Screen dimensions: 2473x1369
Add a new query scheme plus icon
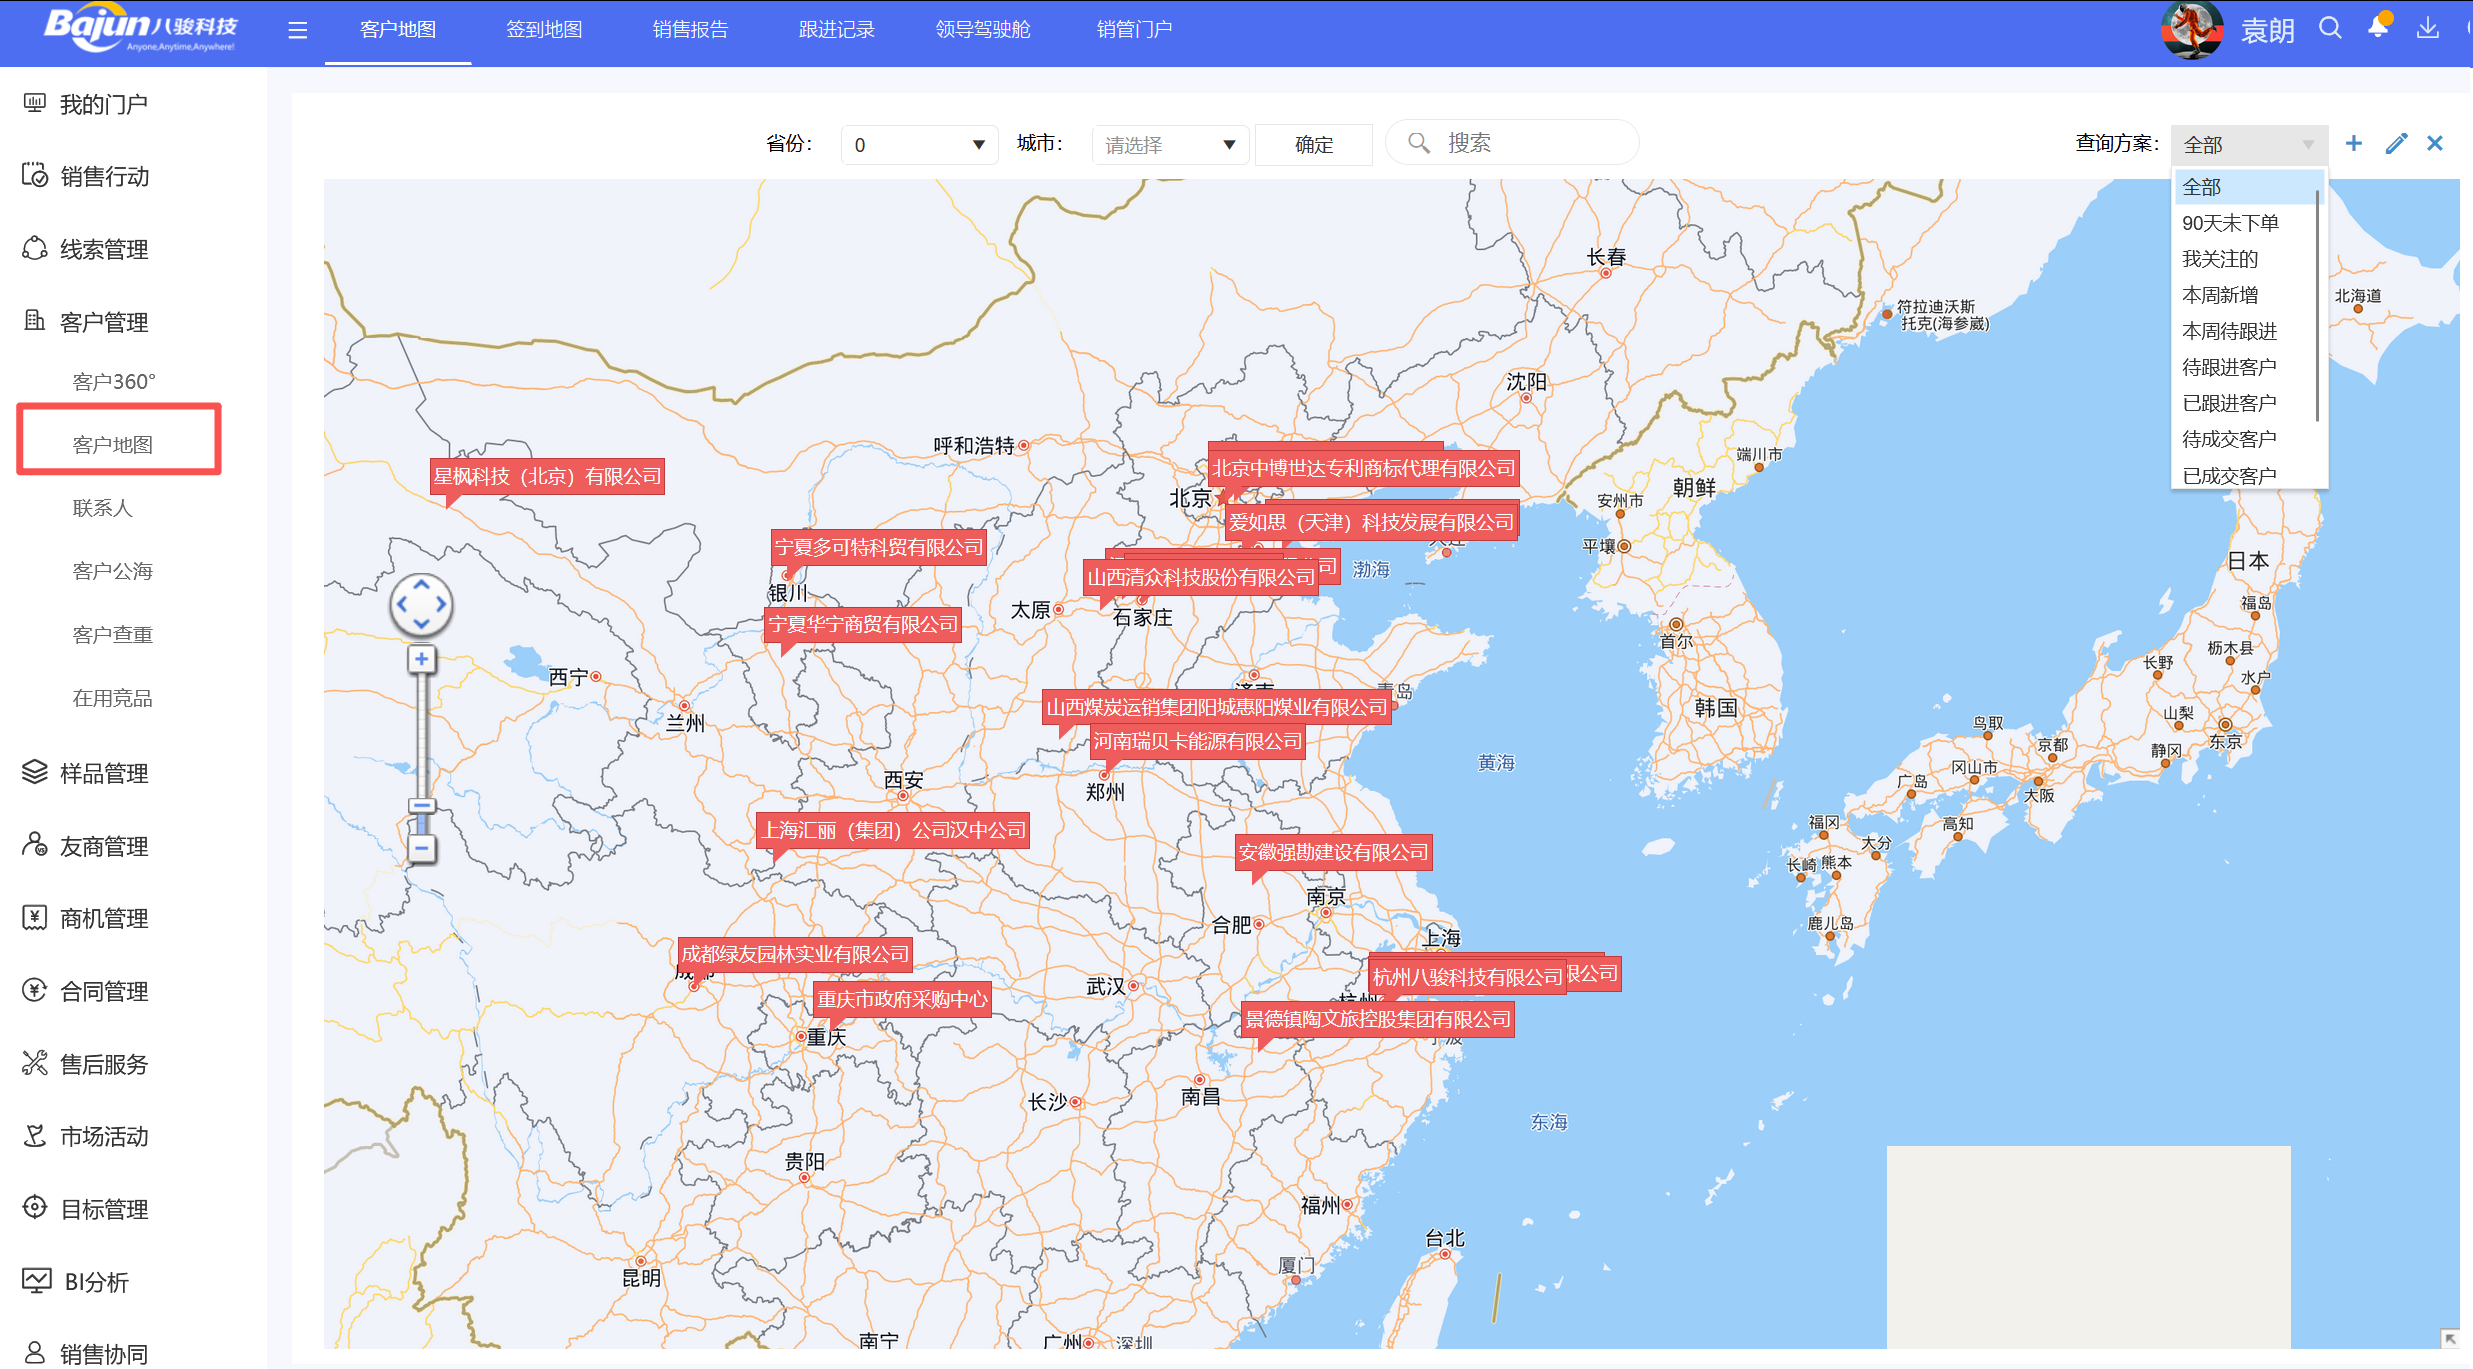click(2353, 144)
